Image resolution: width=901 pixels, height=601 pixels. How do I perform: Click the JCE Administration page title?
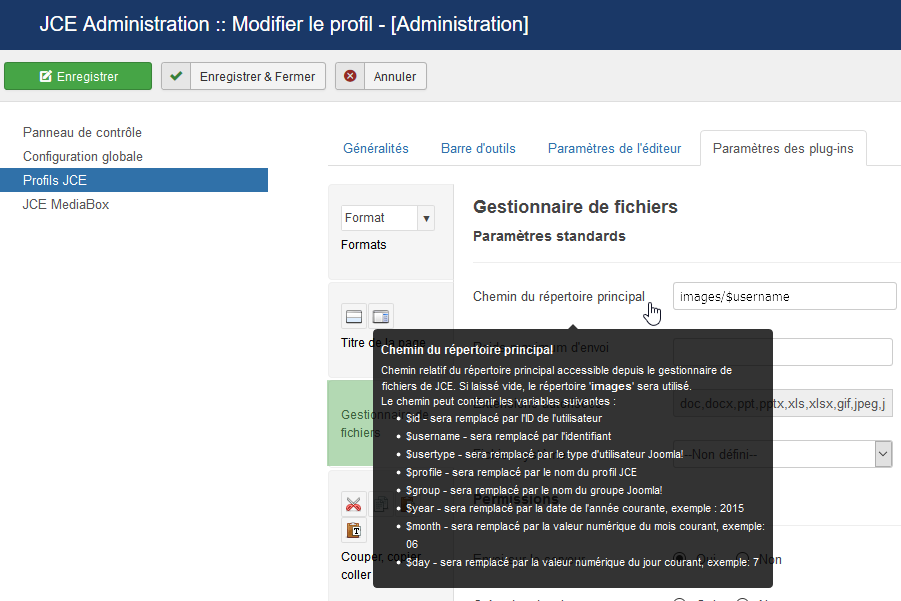284,24
